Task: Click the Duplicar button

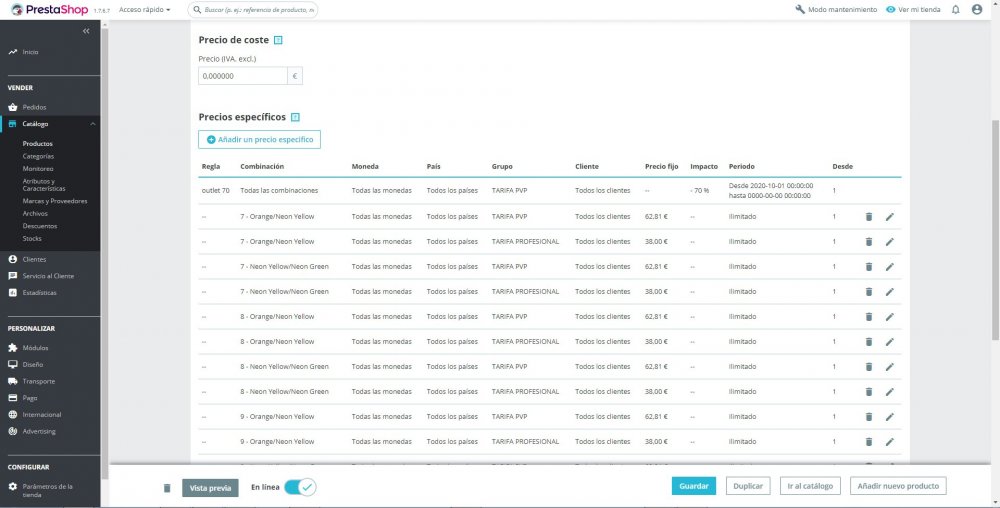Action: coord(748,486)
